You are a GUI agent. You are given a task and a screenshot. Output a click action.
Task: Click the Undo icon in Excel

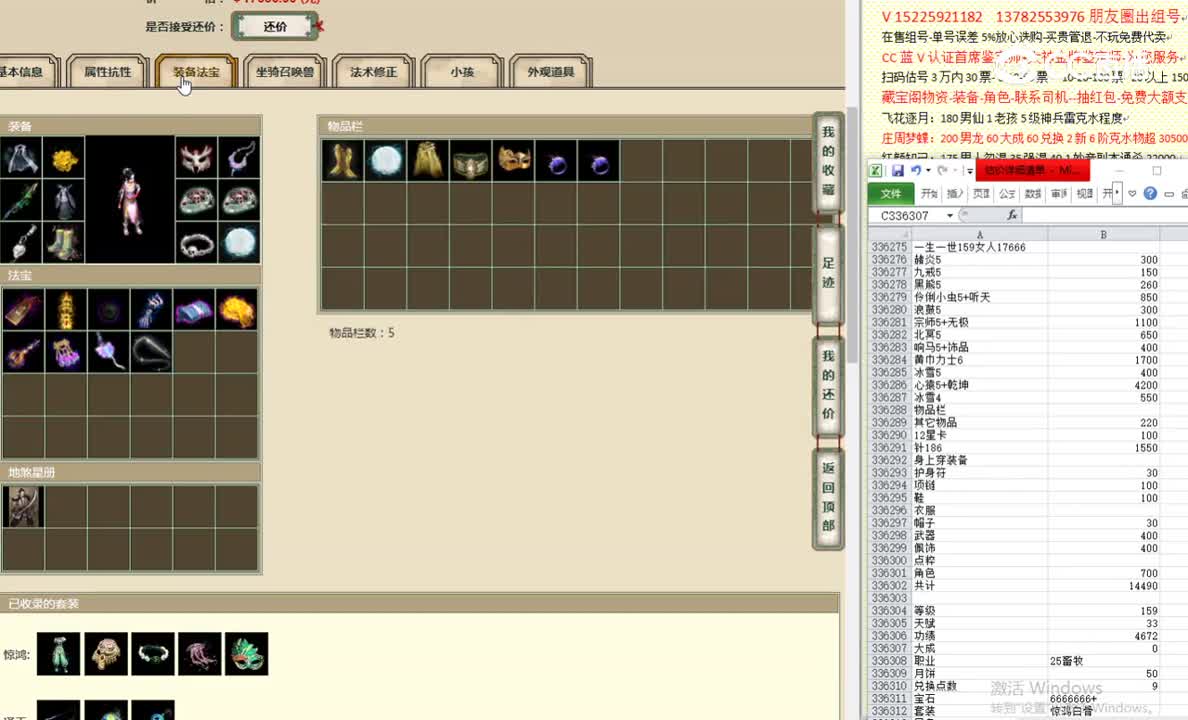point(917,170)
